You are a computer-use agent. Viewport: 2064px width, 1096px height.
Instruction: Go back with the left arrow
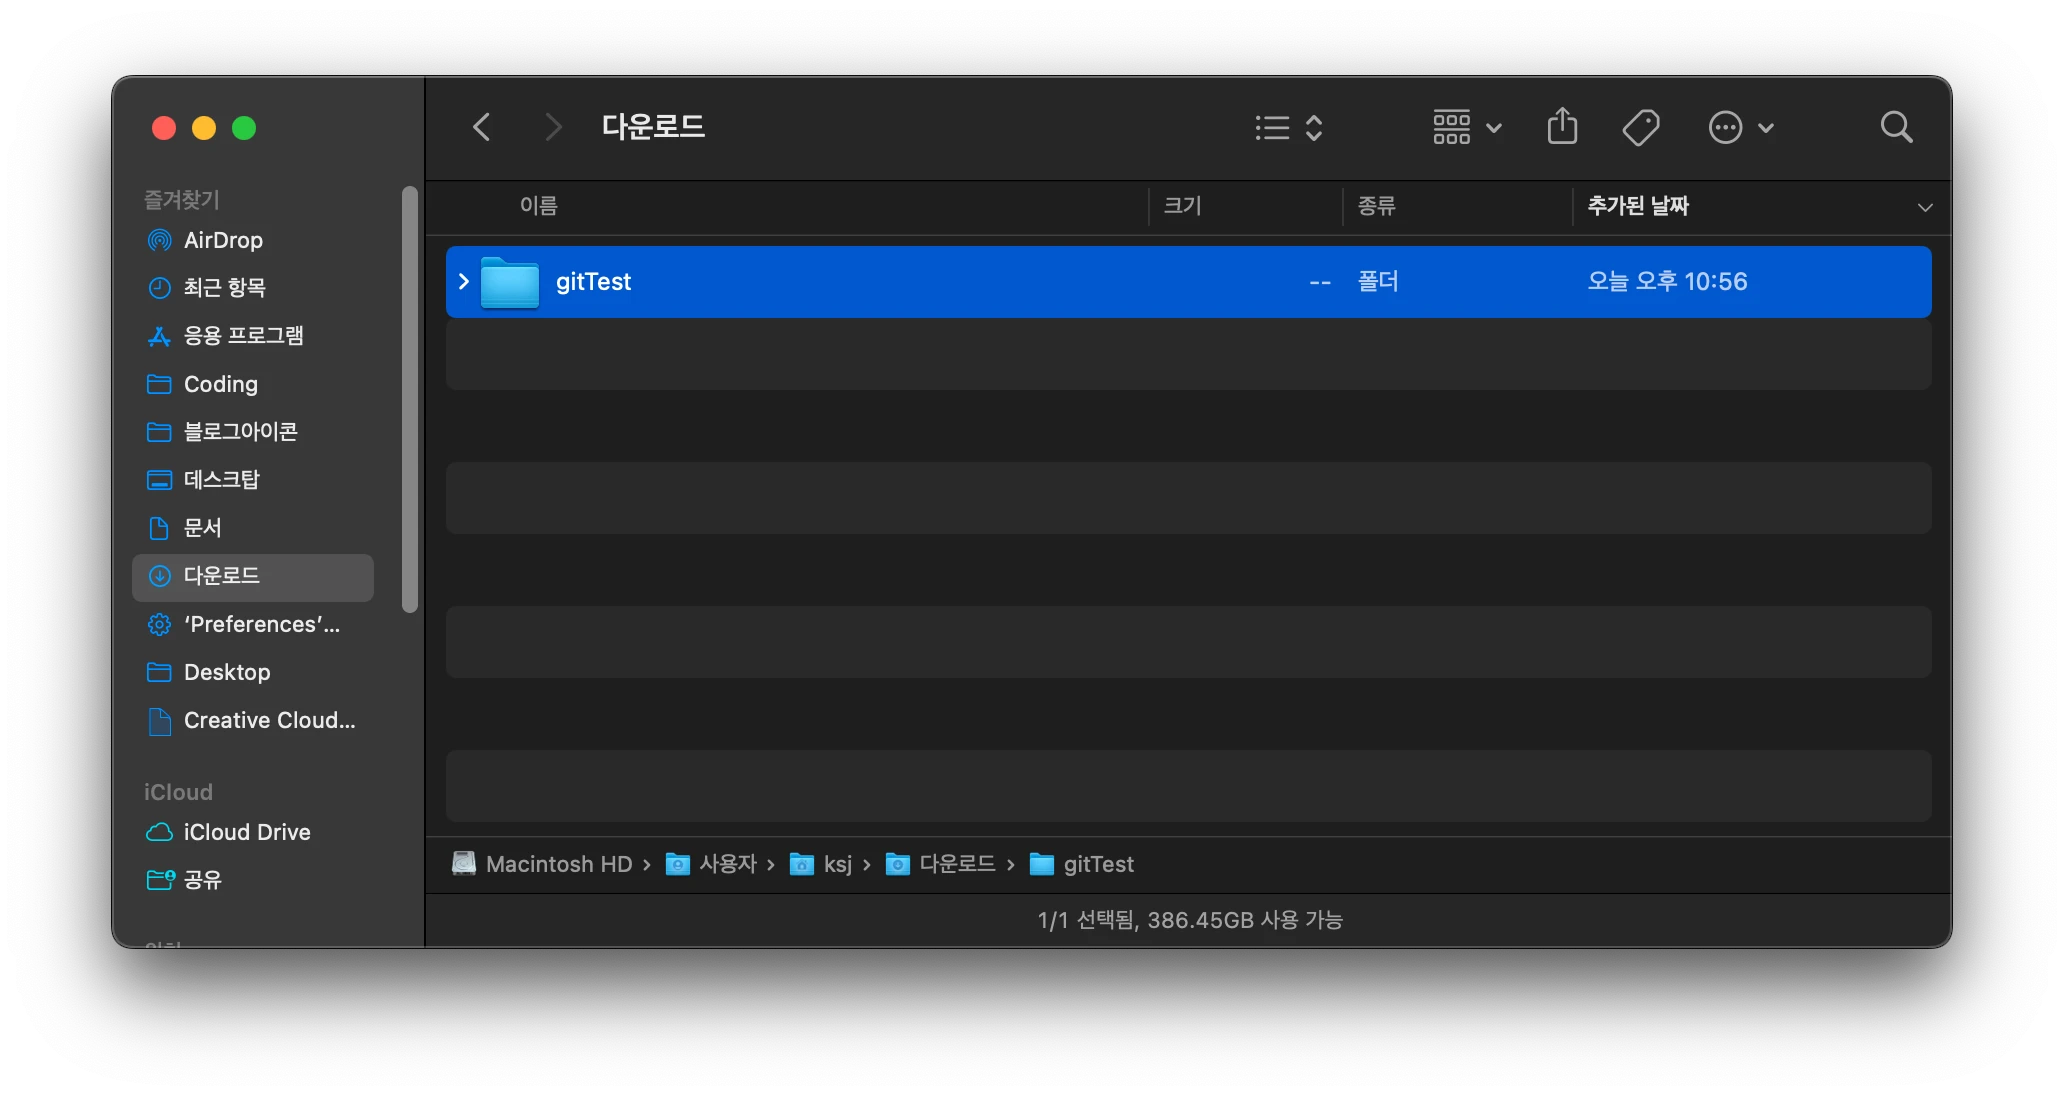[x=482, y=127]
